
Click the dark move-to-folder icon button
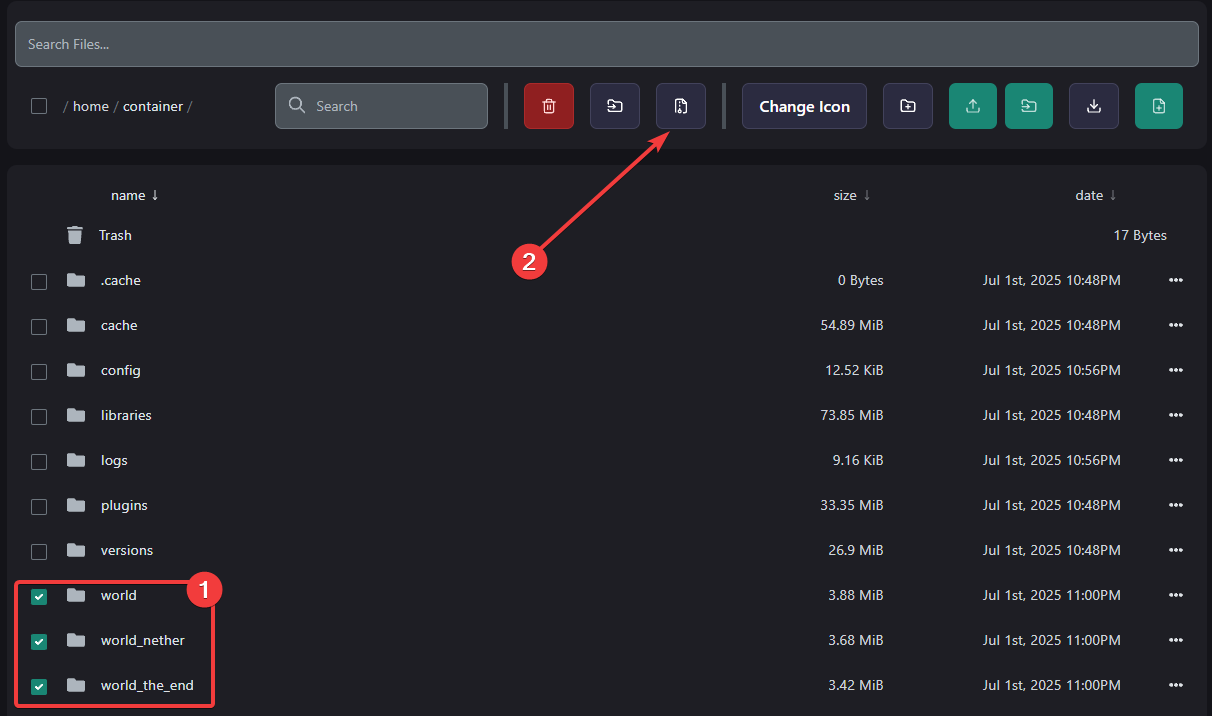[615, 106]
